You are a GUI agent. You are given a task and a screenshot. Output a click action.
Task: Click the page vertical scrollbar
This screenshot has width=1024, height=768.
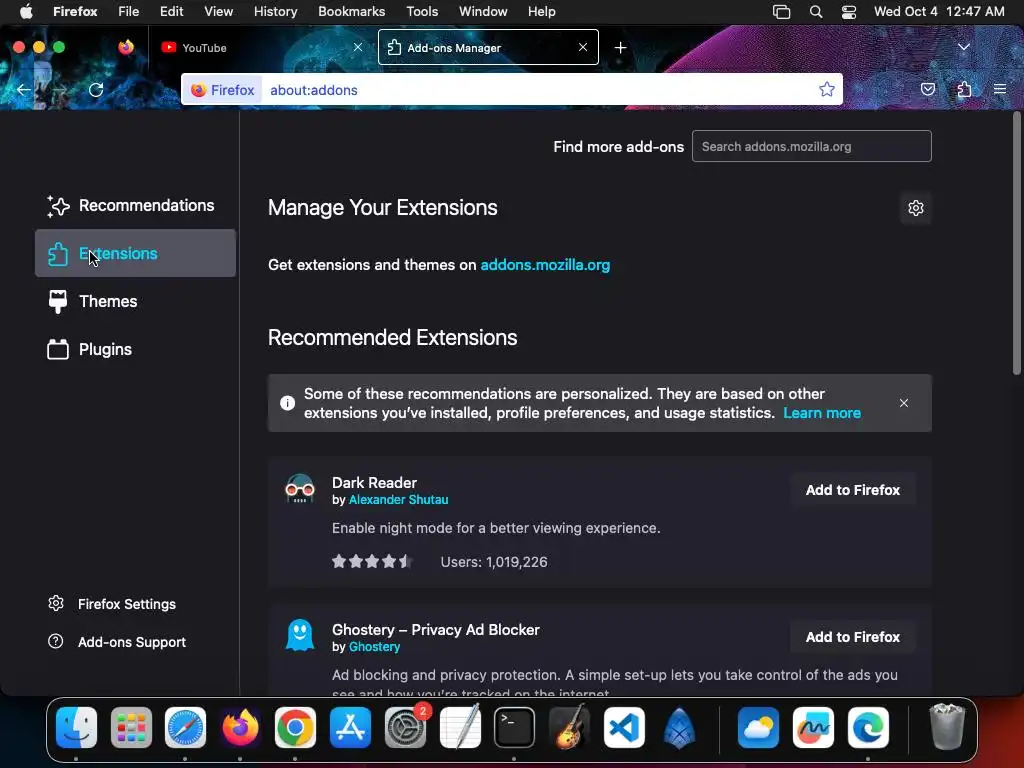click(x=1017, y=244)
